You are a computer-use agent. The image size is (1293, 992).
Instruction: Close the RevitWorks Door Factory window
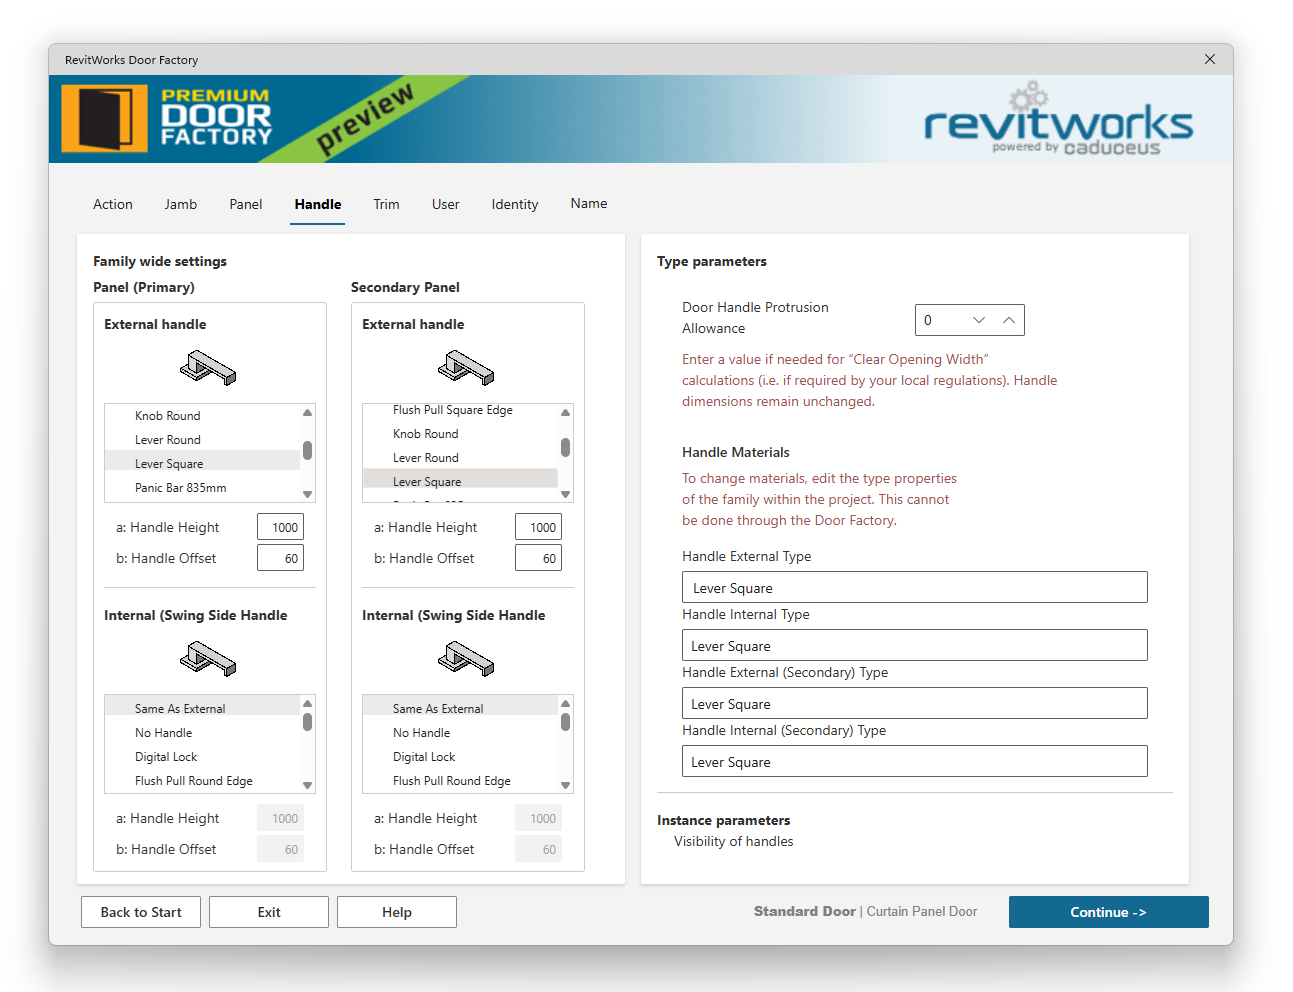pyautogui.click(x=1210, y=59)
